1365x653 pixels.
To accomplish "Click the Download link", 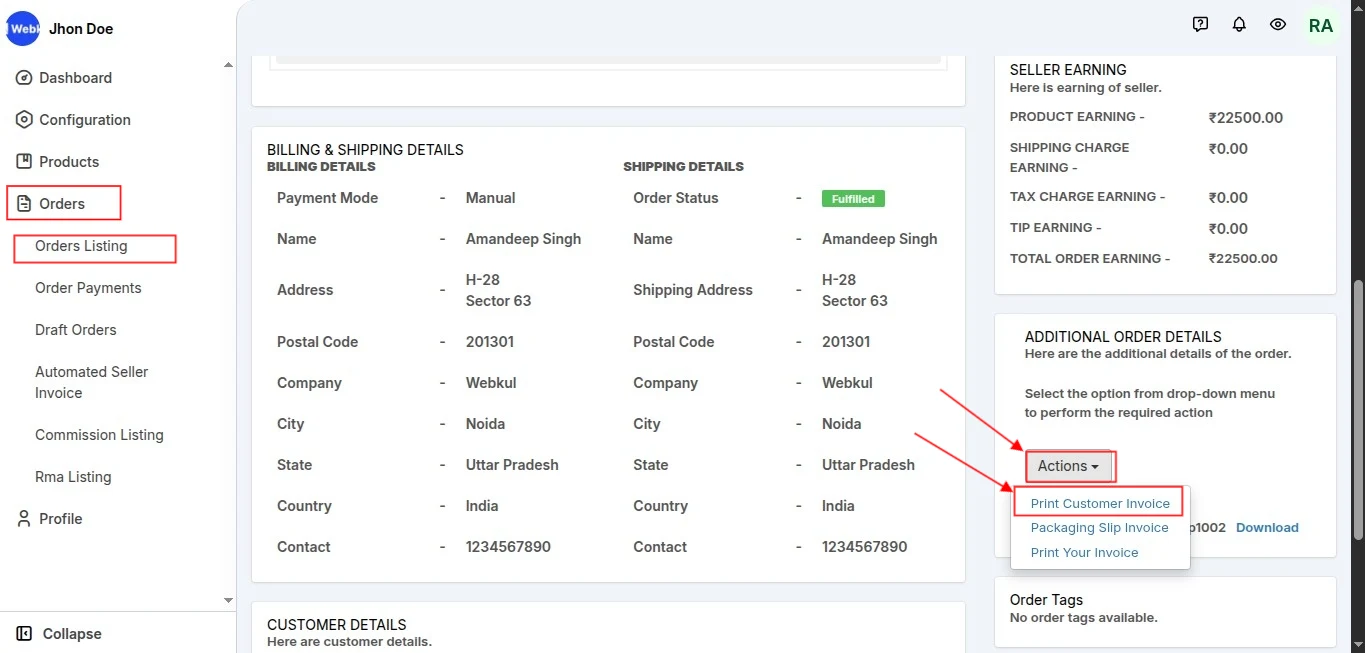I will click(x=1267, y=528).
